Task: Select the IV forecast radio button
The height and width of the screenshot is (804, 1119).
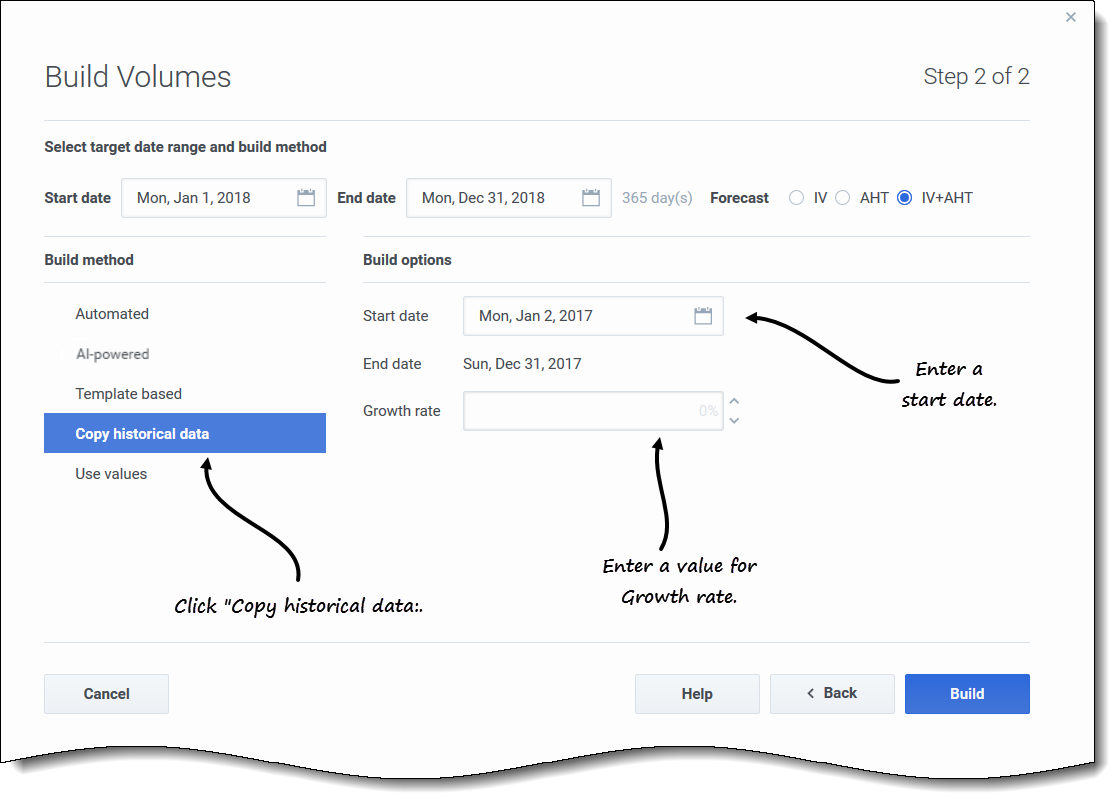Action: pyautogui.click(x=797, y=198)
